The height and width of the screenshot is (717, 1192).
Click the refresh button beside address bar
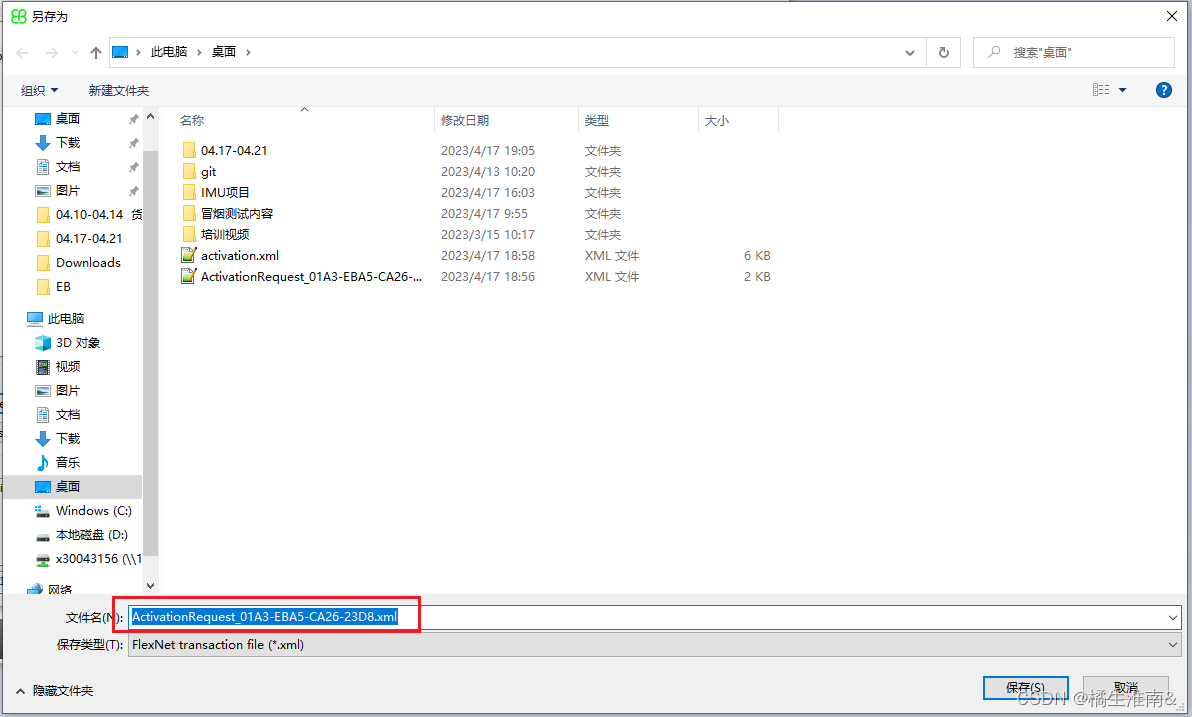[x=943, y=52]
